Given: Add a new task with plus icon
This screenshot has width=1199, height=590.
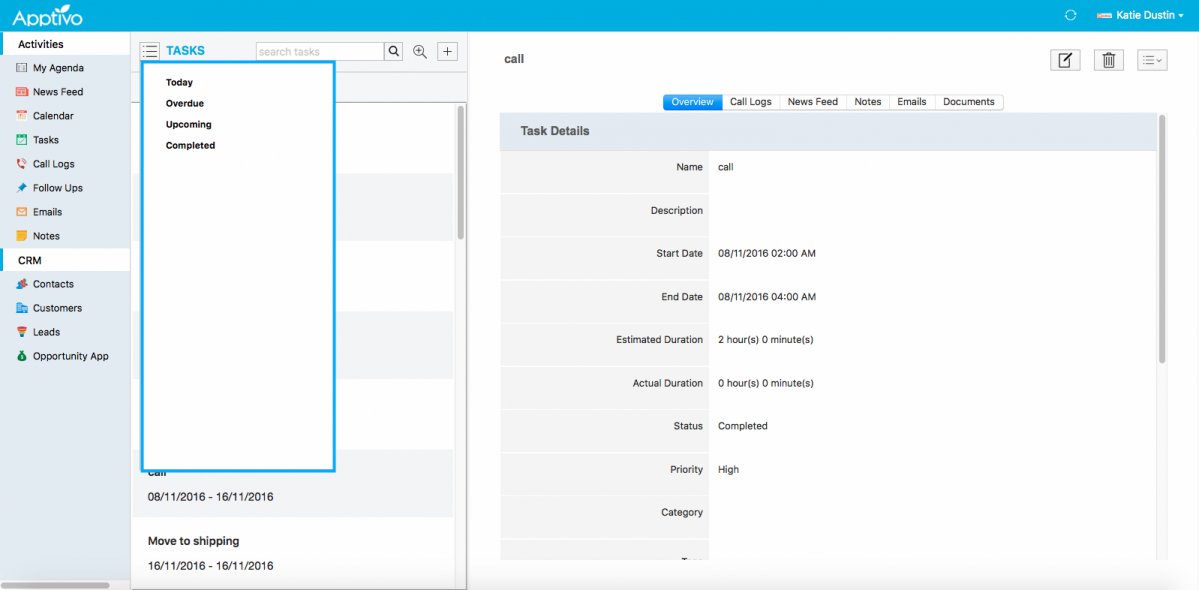Looking at the screenshot, I should 447,52.
